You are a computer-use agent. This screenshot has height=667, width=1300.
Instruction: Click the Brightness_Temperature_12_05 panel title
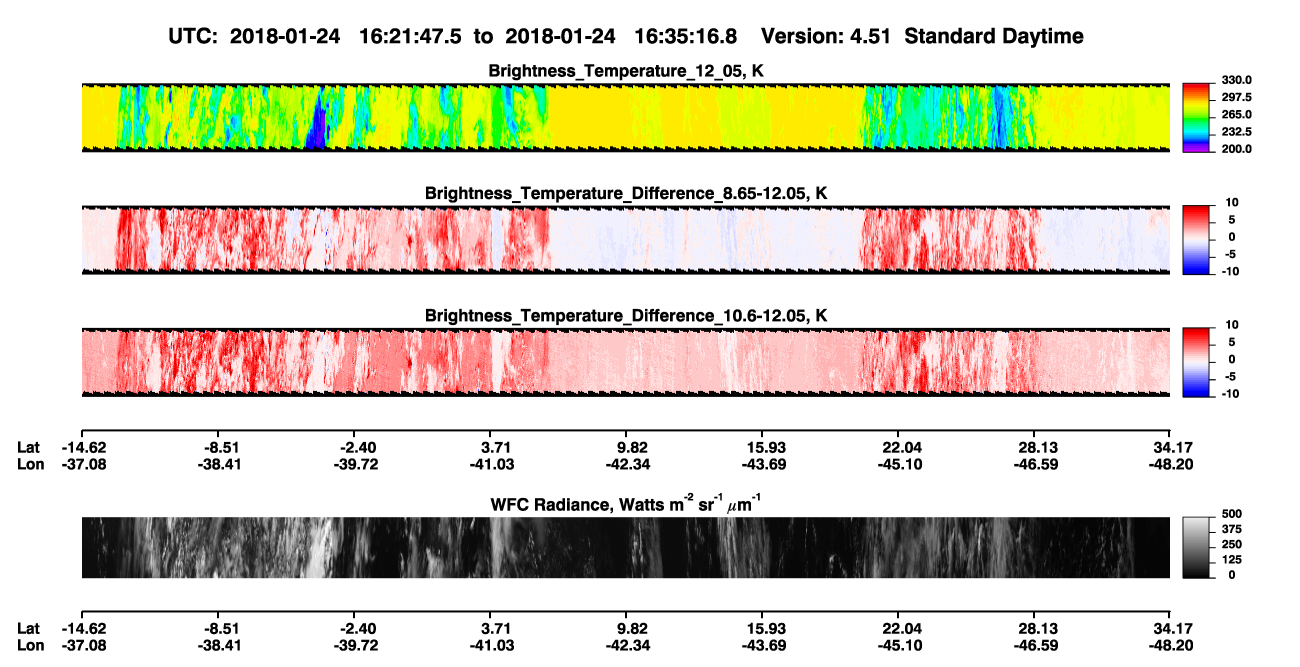626,71
